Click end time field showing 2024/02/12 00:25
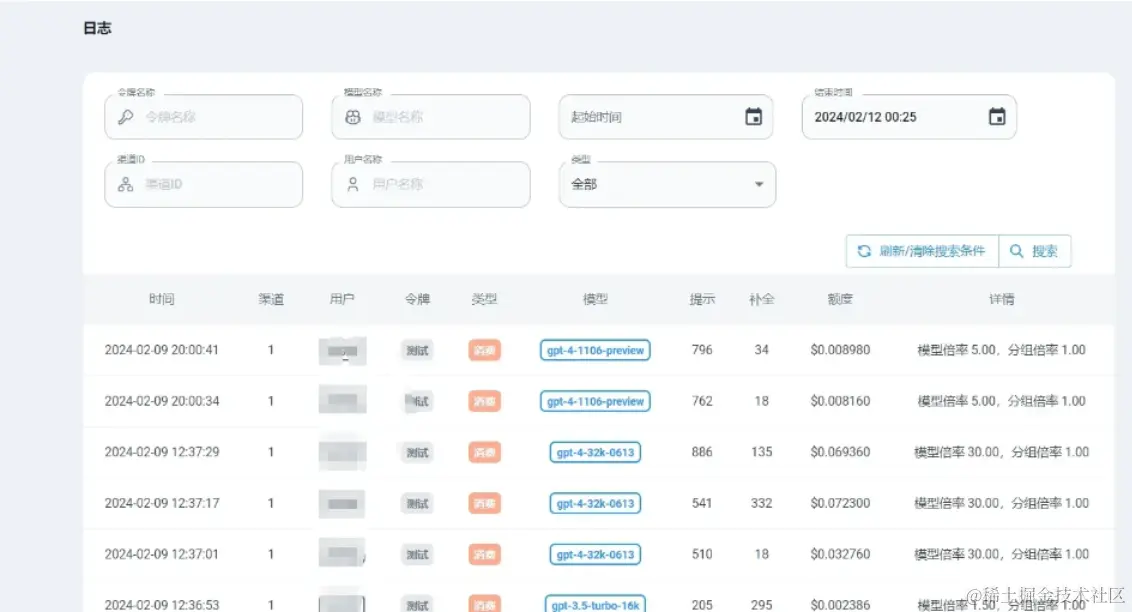 tap(909, 117)
